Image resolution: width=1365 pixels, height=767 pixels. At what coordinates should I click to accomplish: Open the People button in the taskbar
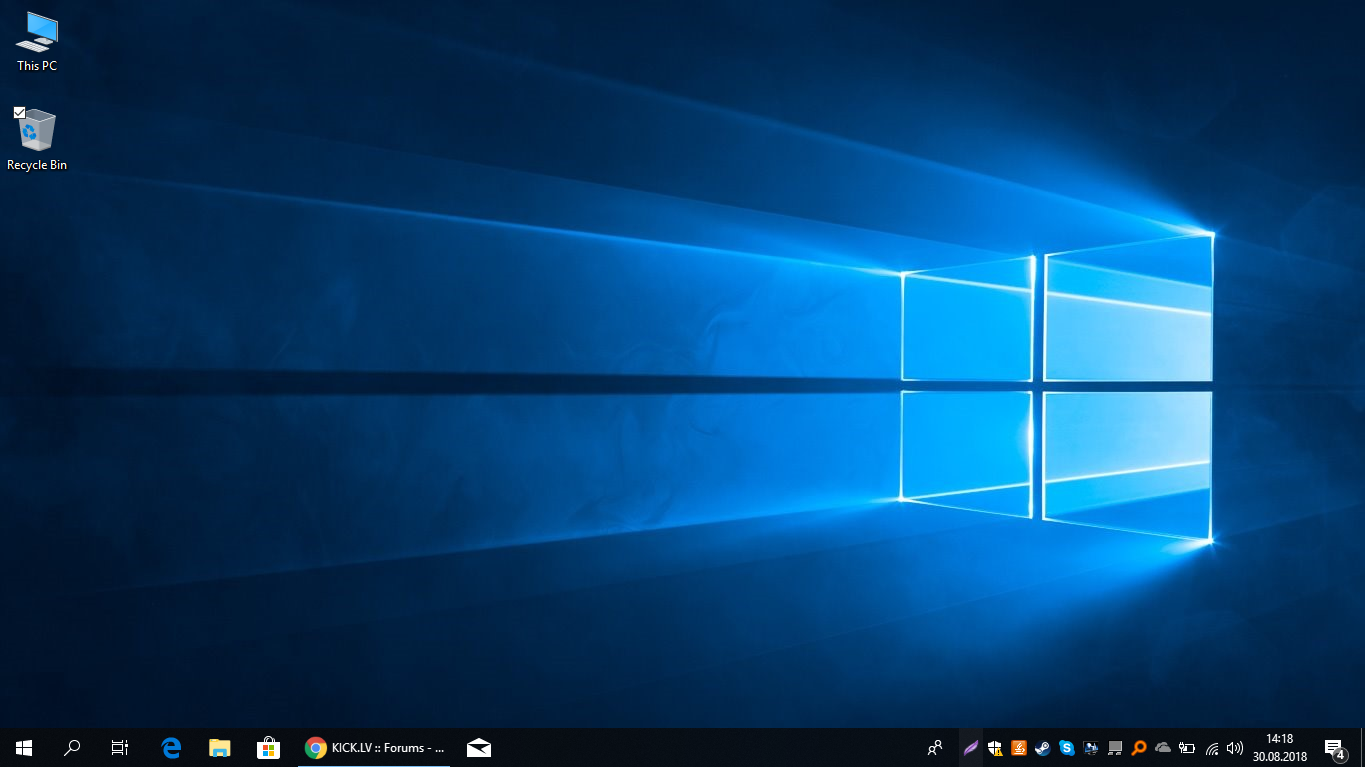pos(935,747)
